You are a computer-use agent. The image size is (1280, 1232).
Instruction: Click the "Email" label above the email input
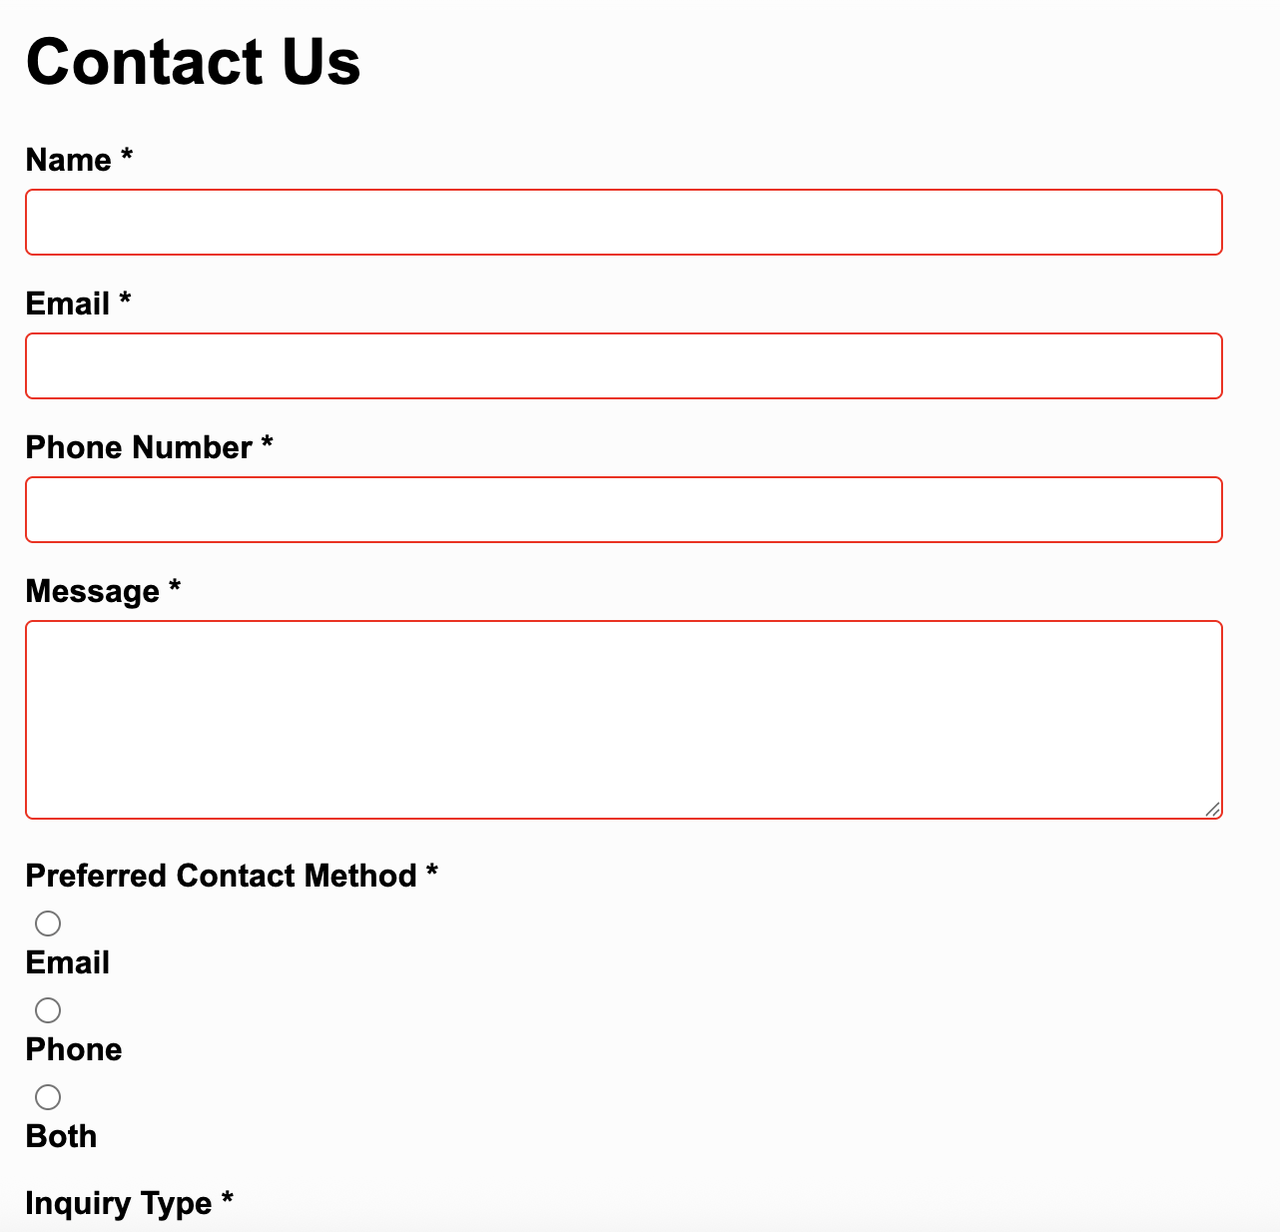click(67, 304)
